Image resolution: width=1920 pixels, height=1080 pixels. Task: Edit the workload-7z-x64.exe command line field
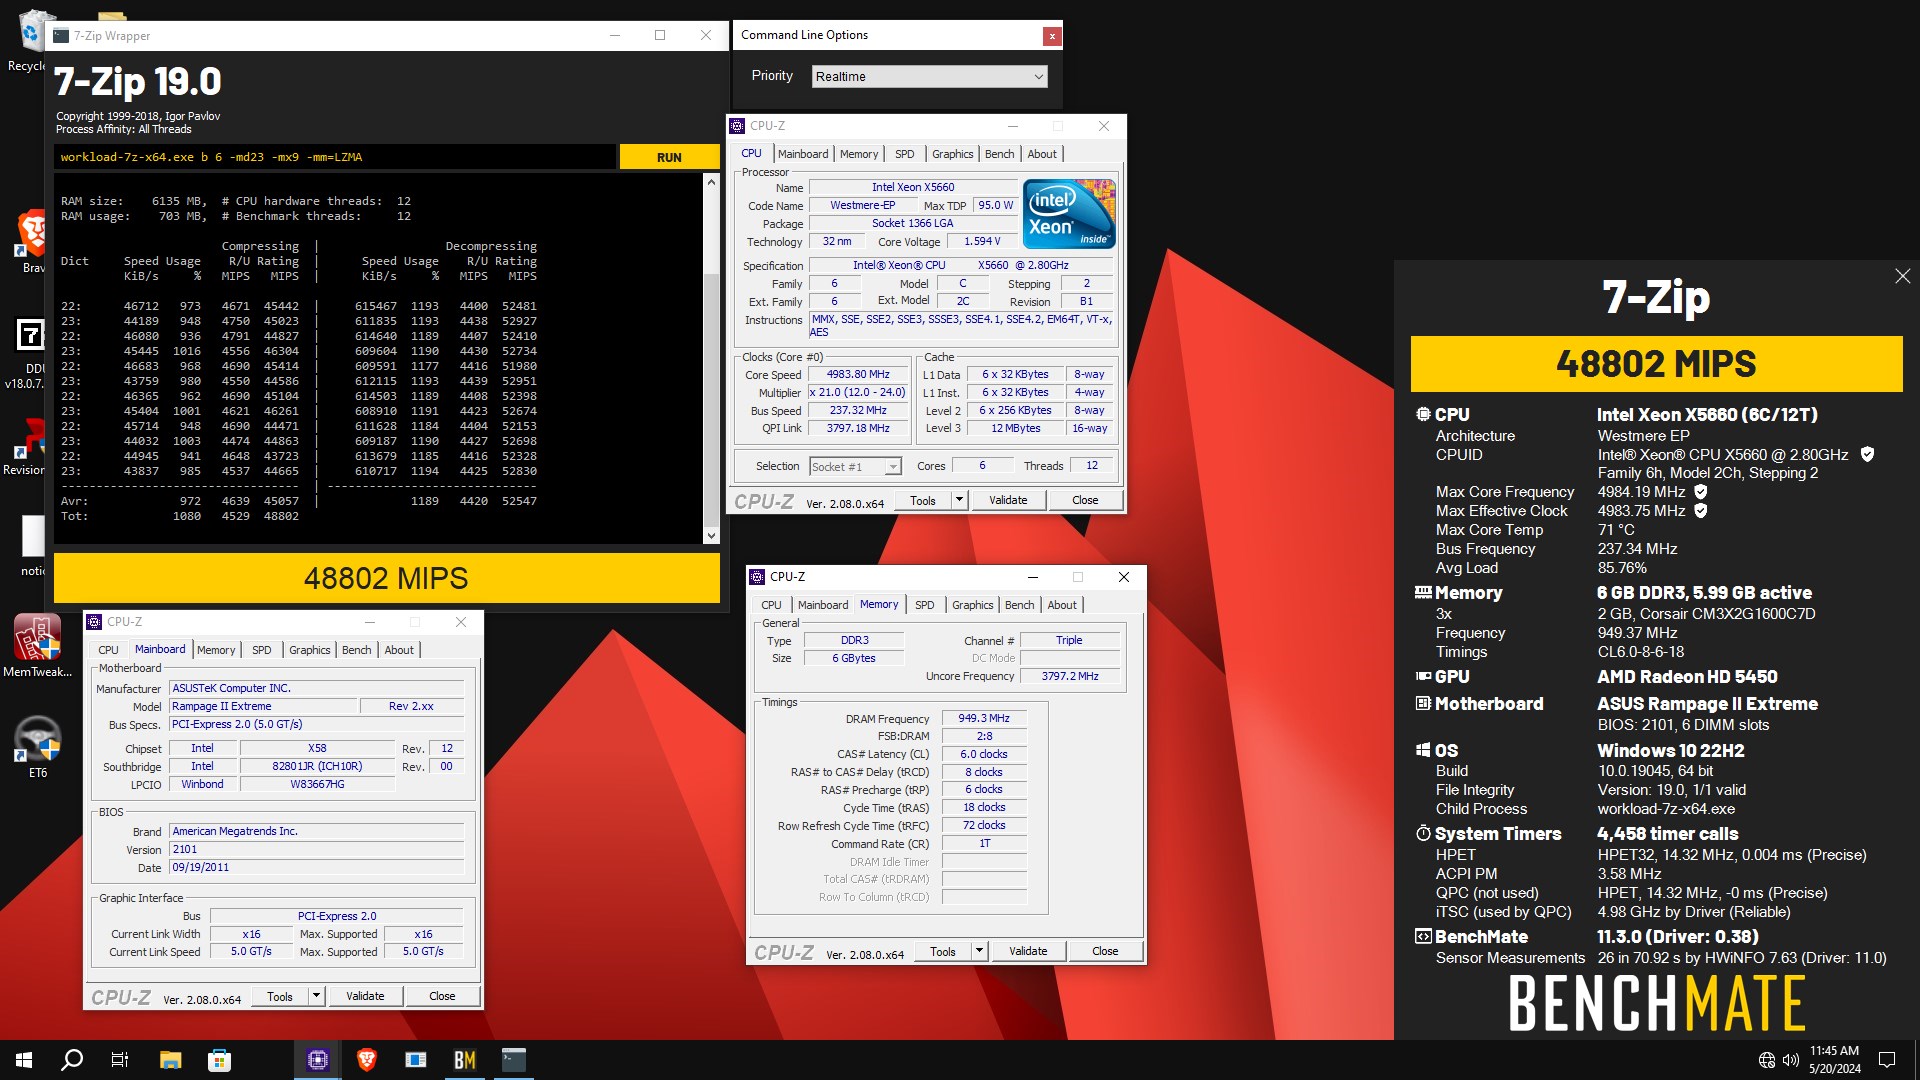click(x=335, y=157)
